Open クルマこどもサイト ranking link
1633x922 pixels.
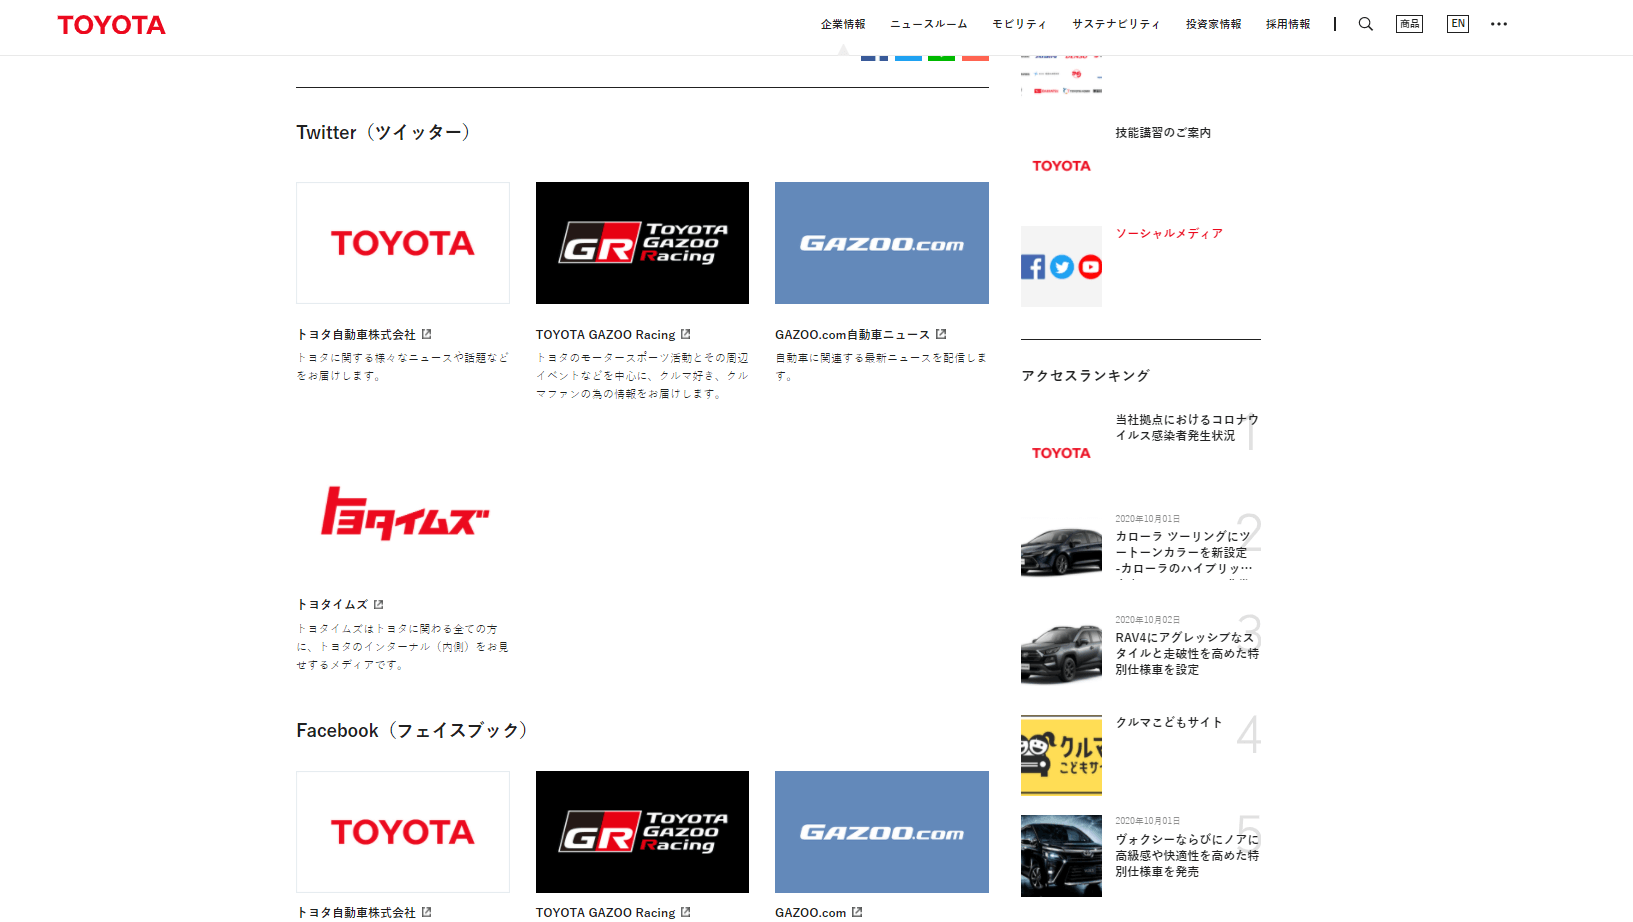pos(1169,722)
